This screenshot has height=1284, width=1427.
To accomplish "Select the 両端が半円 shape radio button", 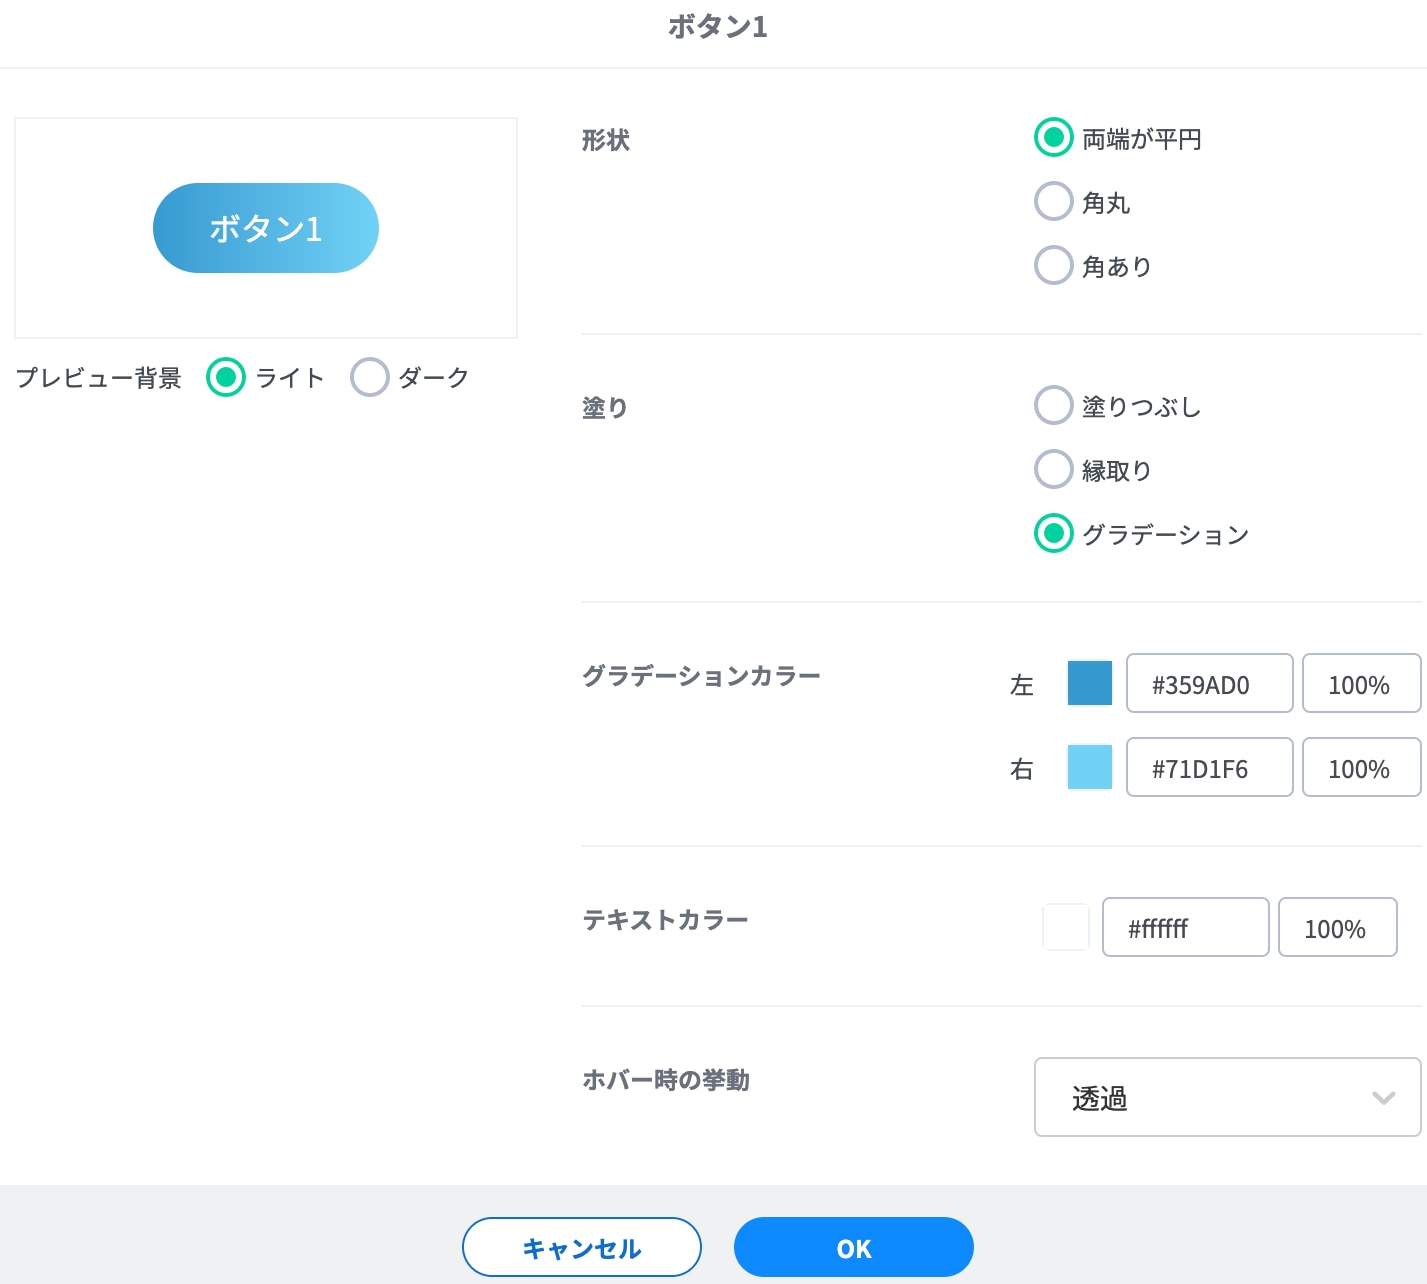I will coord(1053,138).
